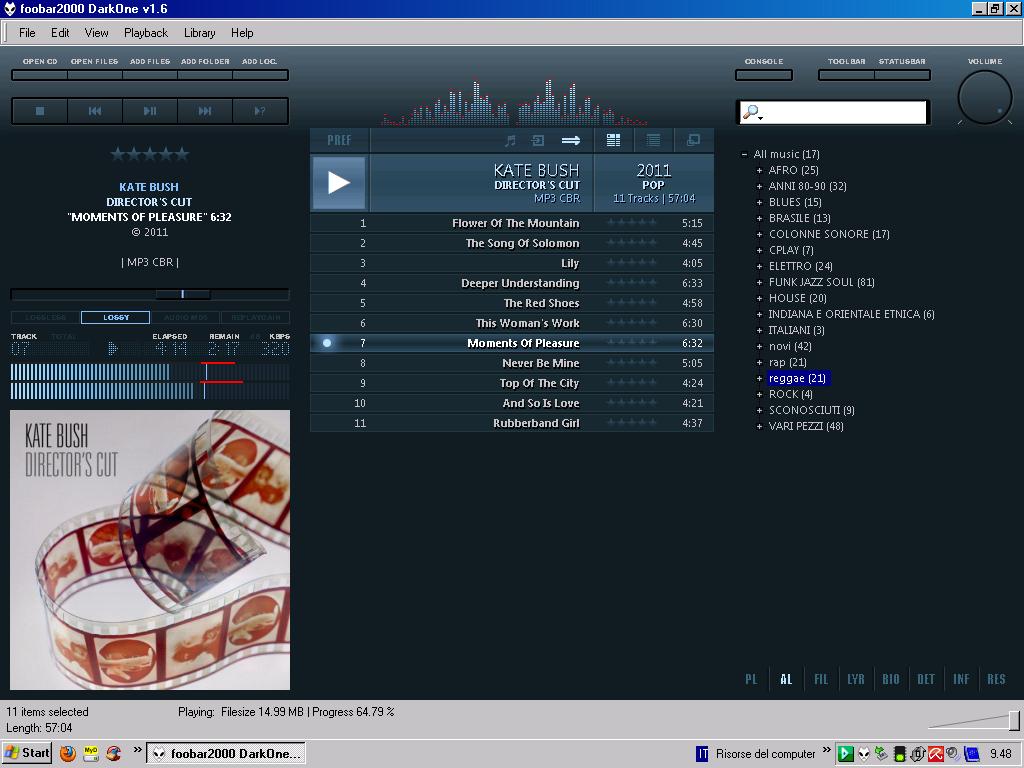
Task: Click the speaker volume icon in the system tray
Action: point(953,754)
